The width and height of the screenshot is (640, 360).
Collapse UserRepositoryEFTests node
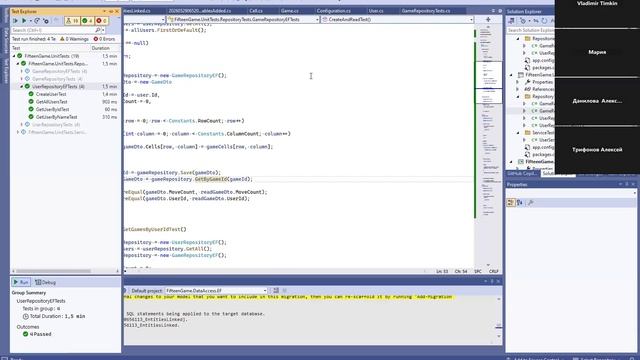22,87
